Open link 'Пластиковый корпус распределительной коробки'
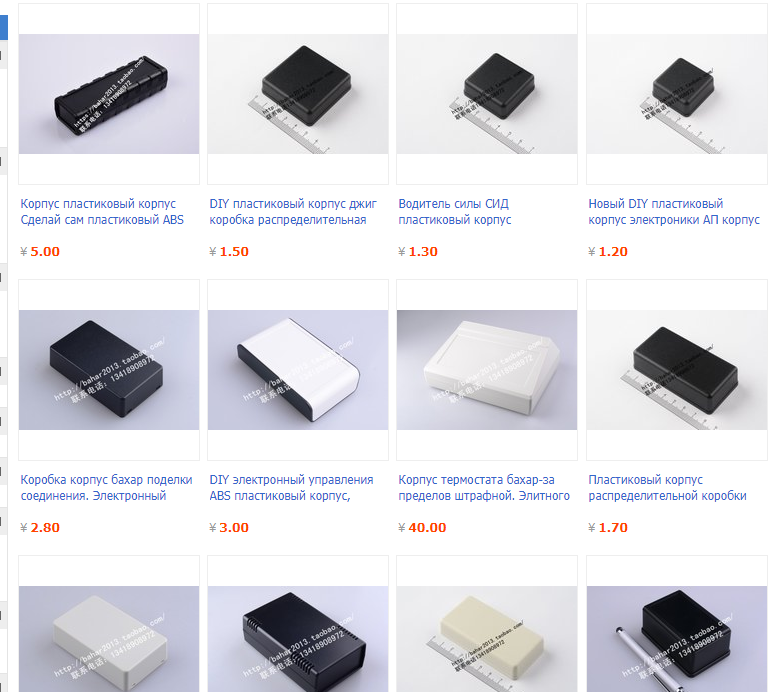This screenshot has width=769, height=692. click(x=667, y=488)
